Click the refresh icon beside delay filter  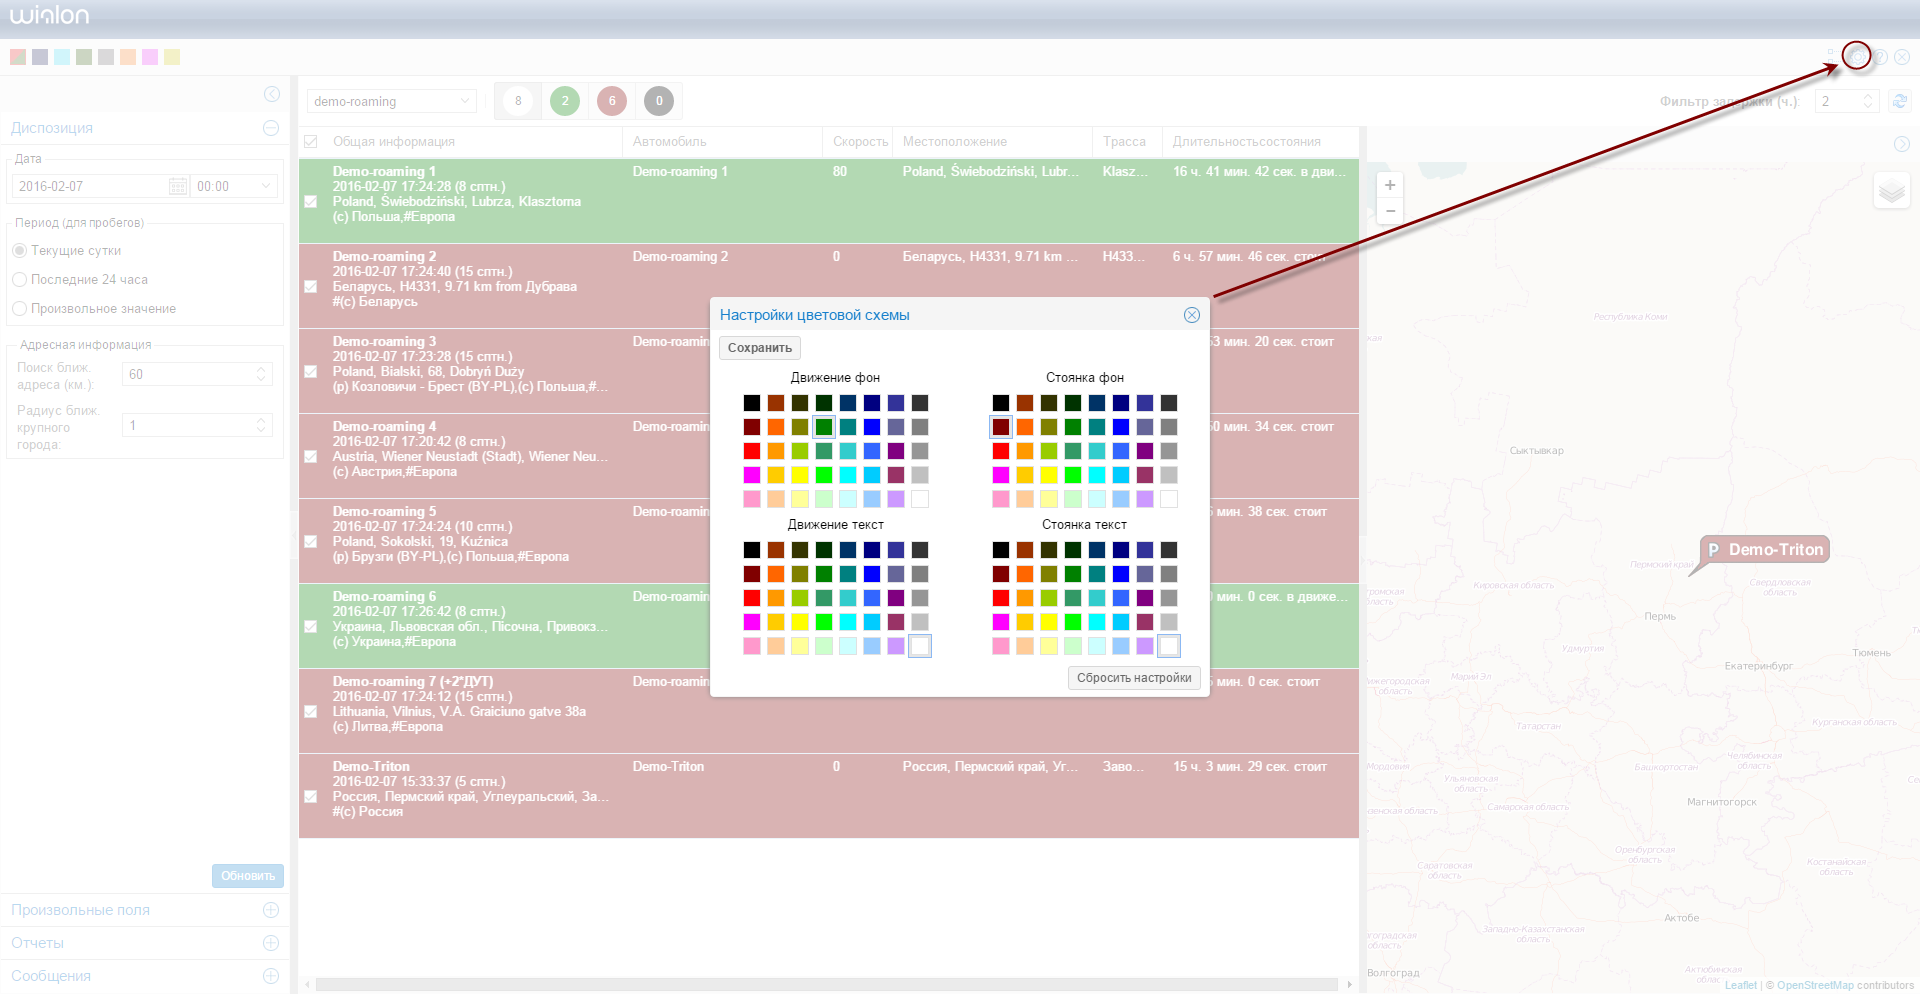[1900, 101]
